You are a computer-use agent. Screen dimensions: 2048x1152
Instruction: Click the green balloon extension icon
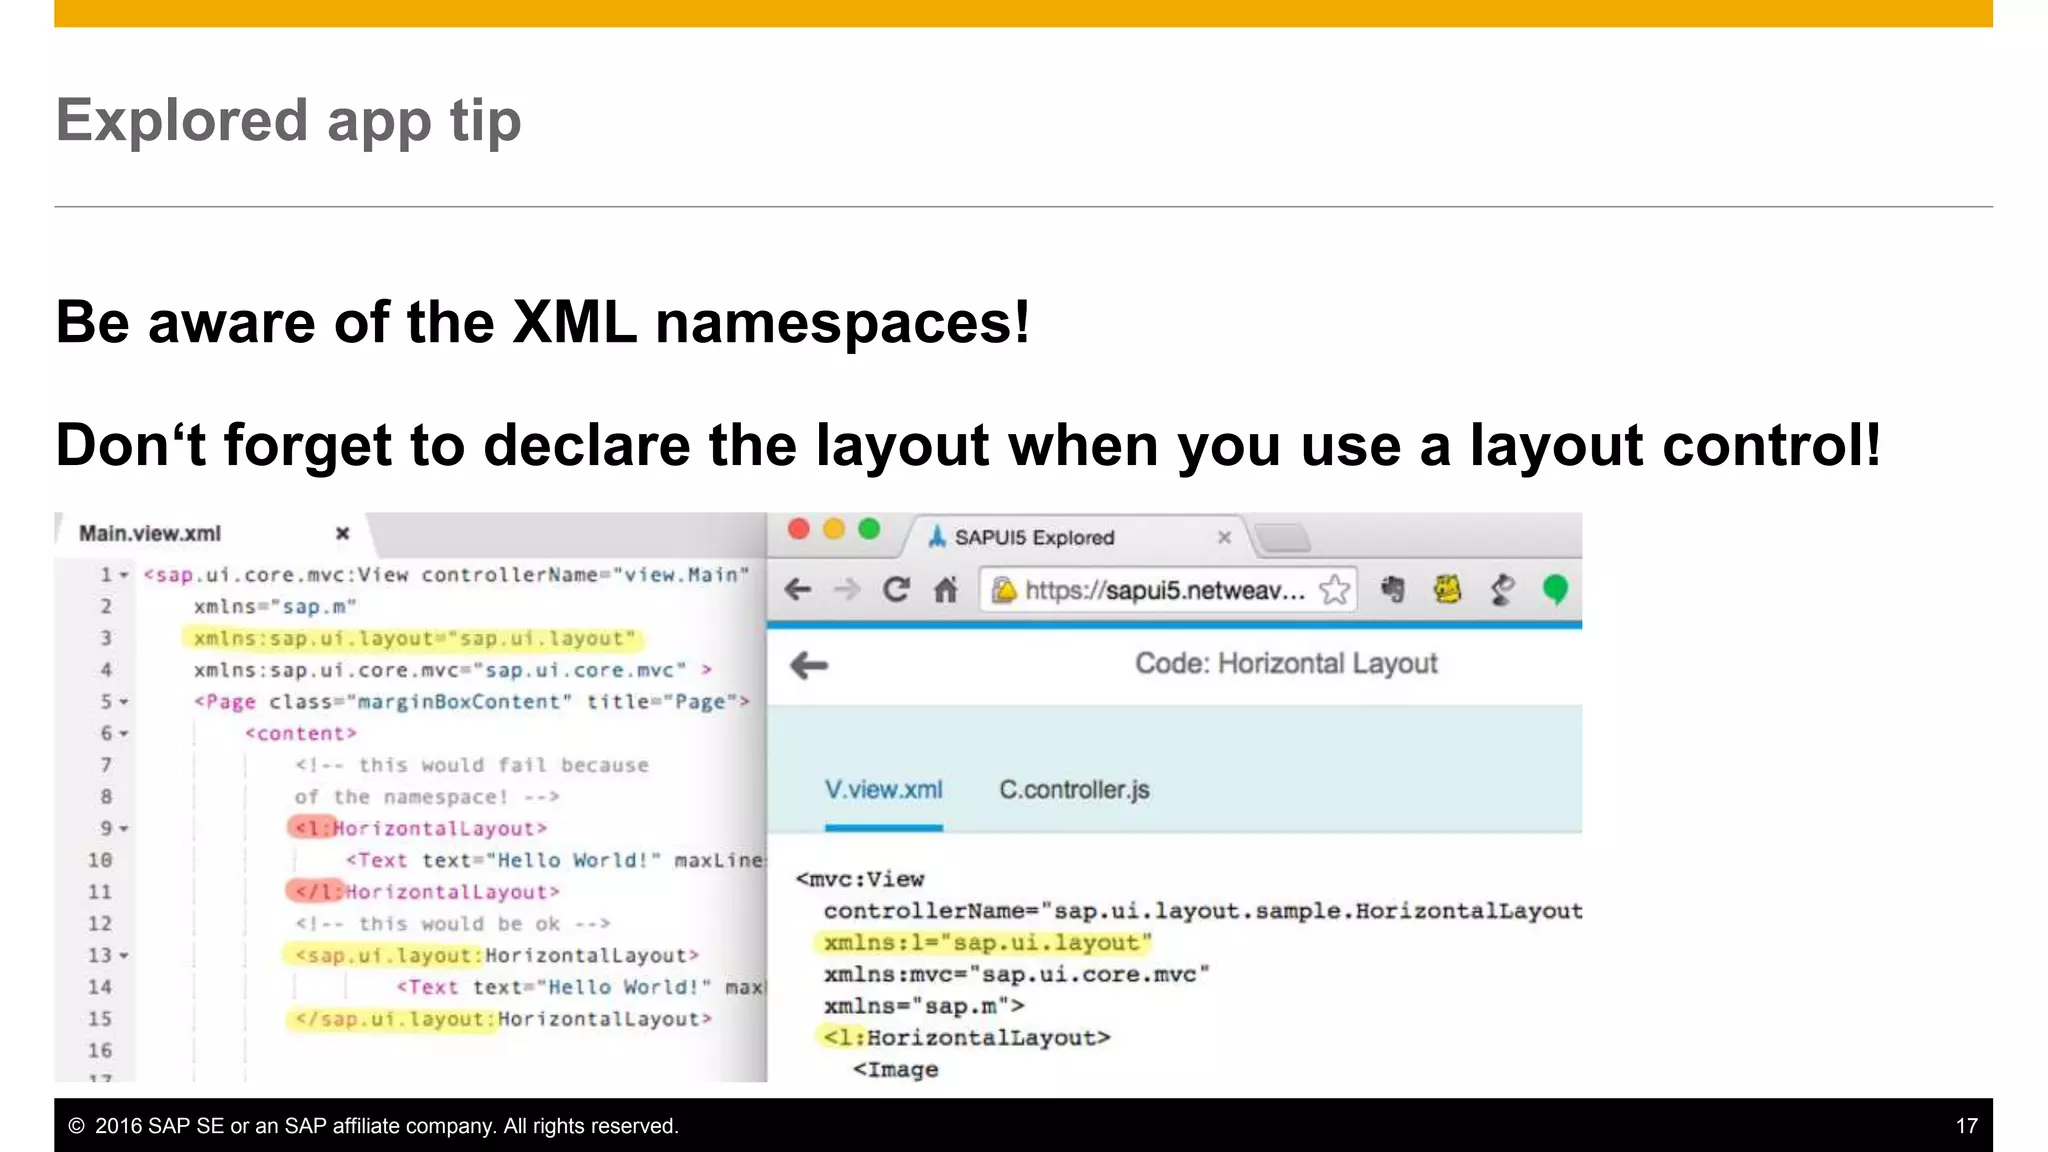(1555, 590)
